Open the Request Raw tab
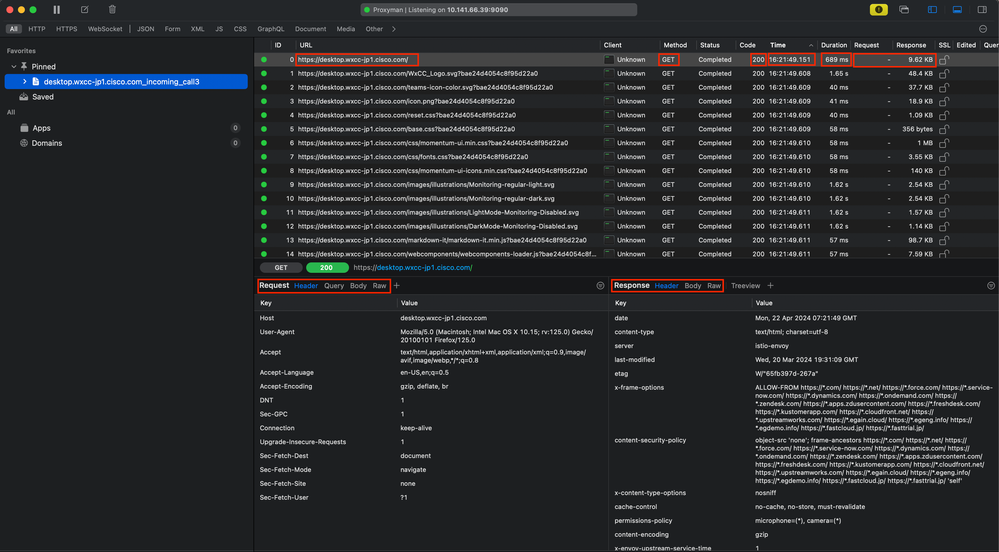 tap(380, 286)
